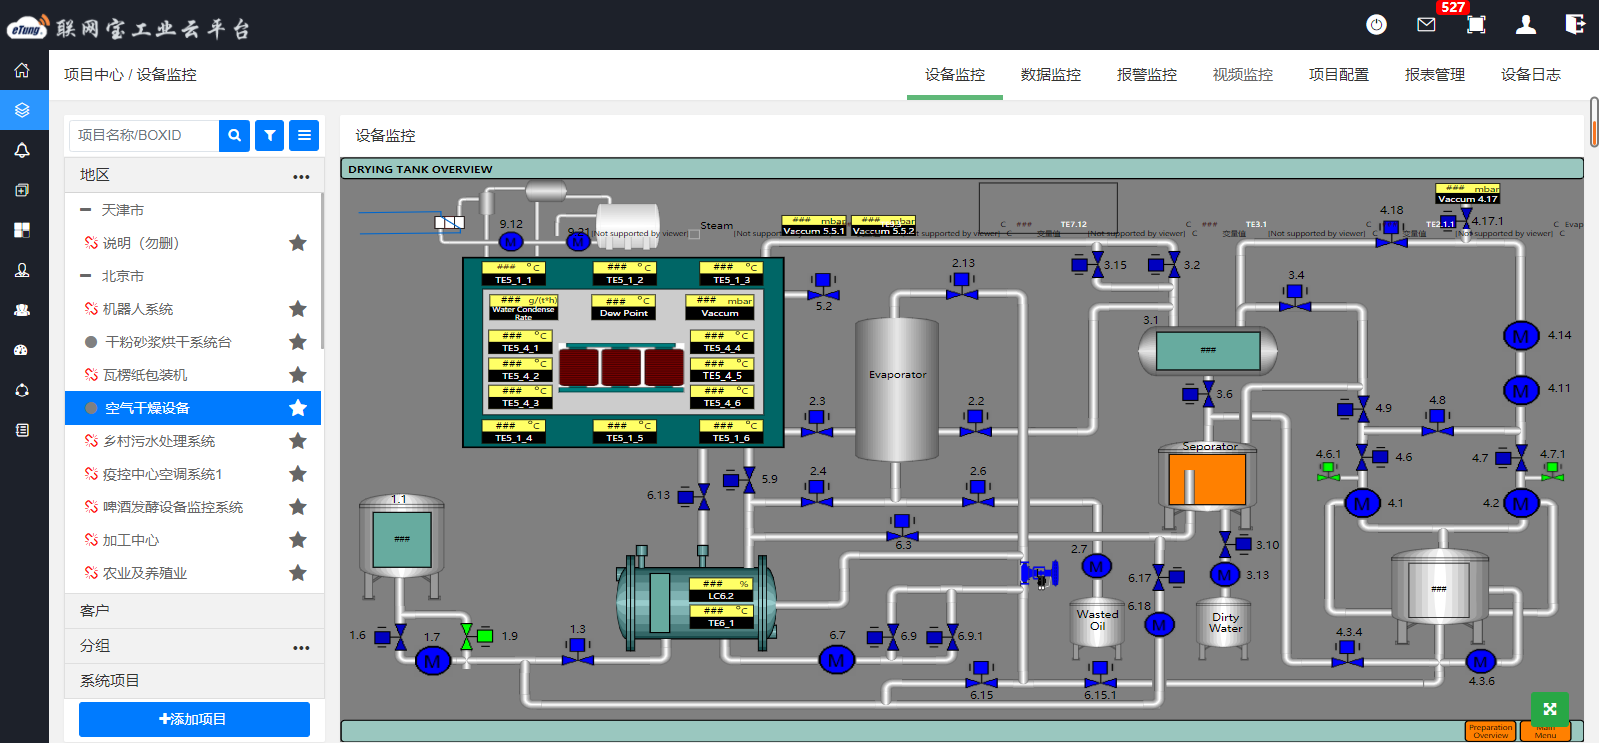The height and width of the screenshot is (743, 1599).
Task: Click motor M labeled 4.11
Action: point(1521,390)
